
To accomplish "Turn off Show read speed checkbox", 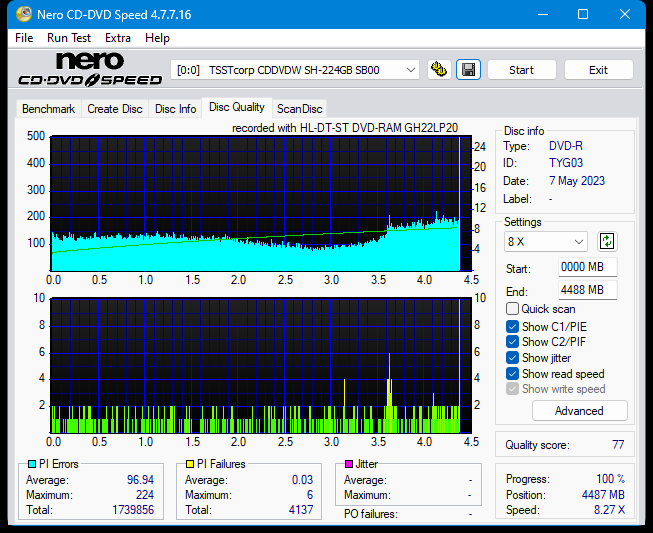I will pos(513,374).
